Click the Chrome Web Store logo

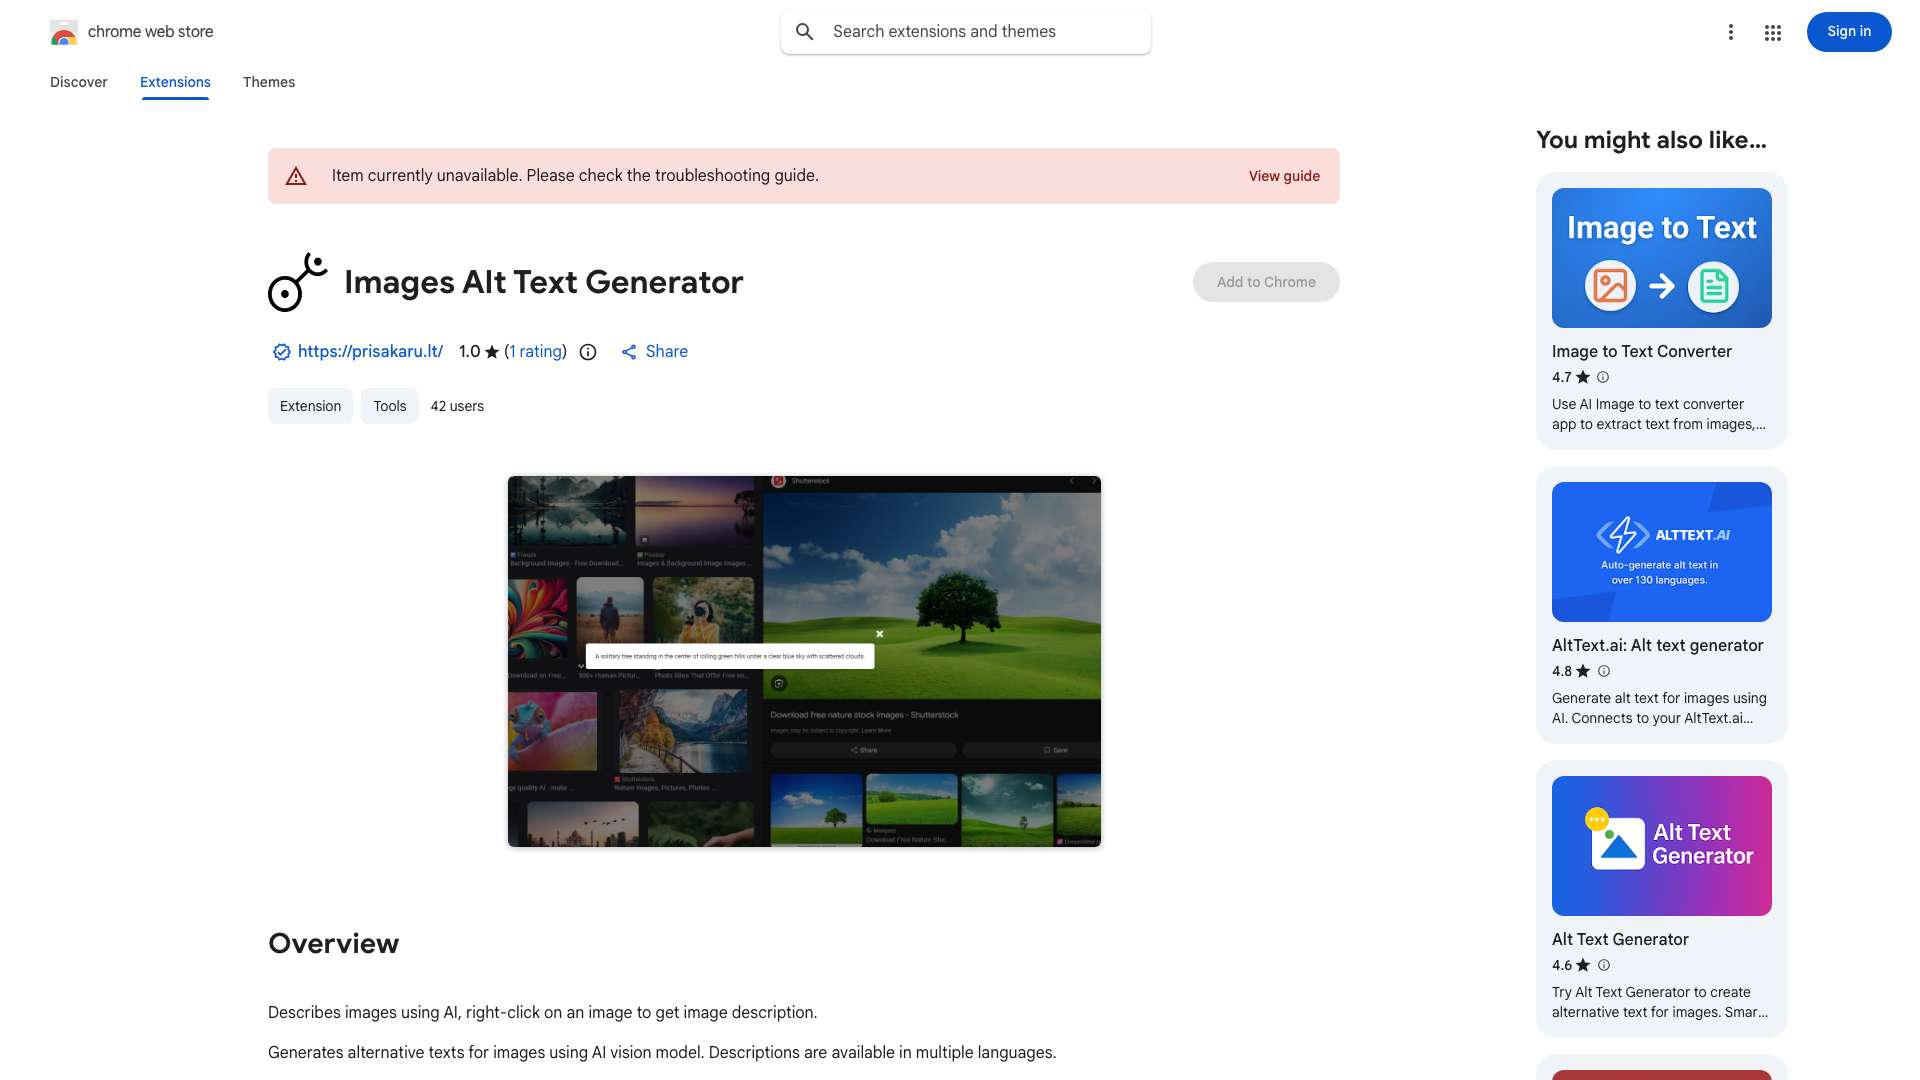tap(64, 32)
